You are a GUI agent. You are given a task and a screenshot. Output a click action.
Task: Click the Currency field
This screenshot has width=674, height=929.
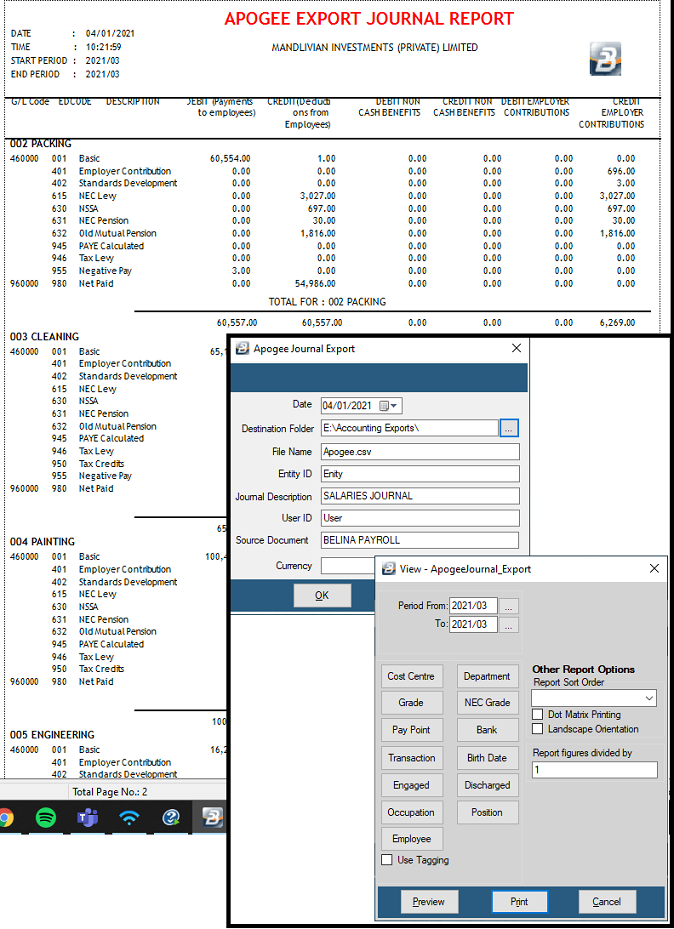click(x=348, y=565)
